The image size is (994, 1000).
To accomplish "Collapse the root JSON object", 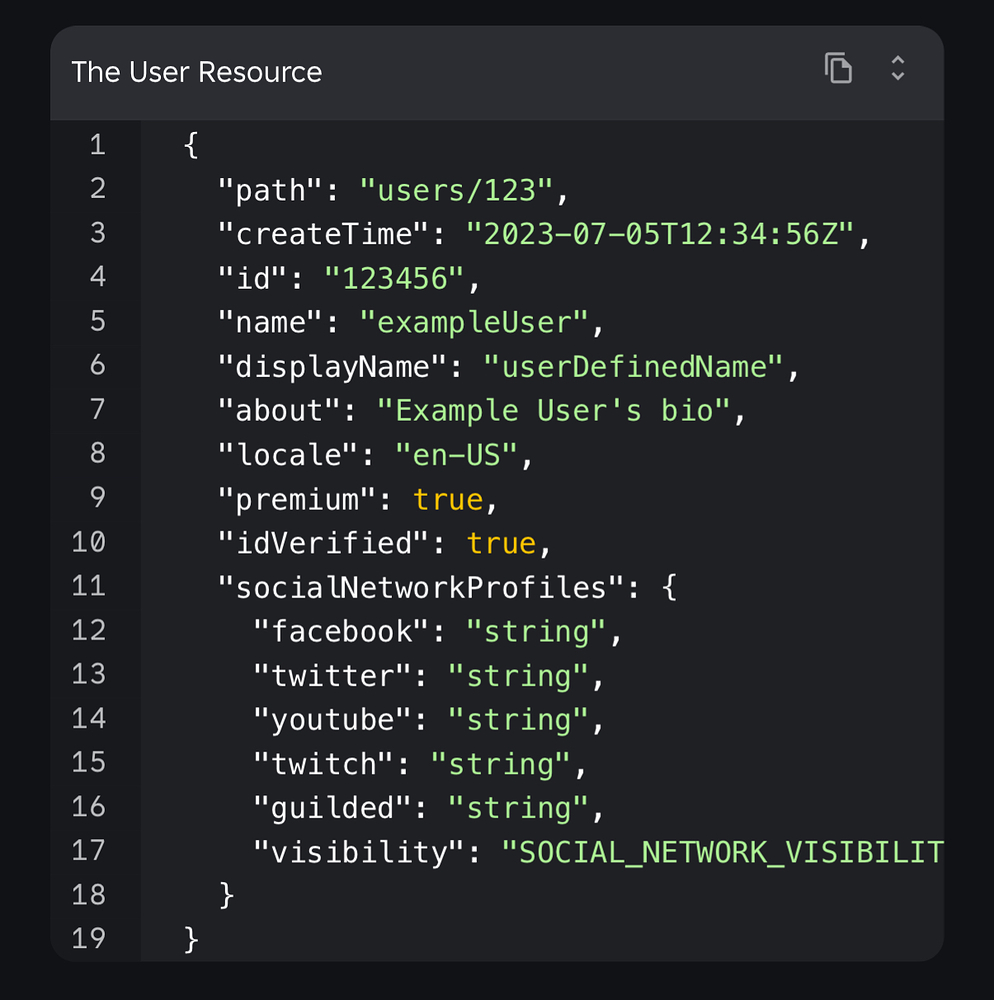I will pos(190,144).
